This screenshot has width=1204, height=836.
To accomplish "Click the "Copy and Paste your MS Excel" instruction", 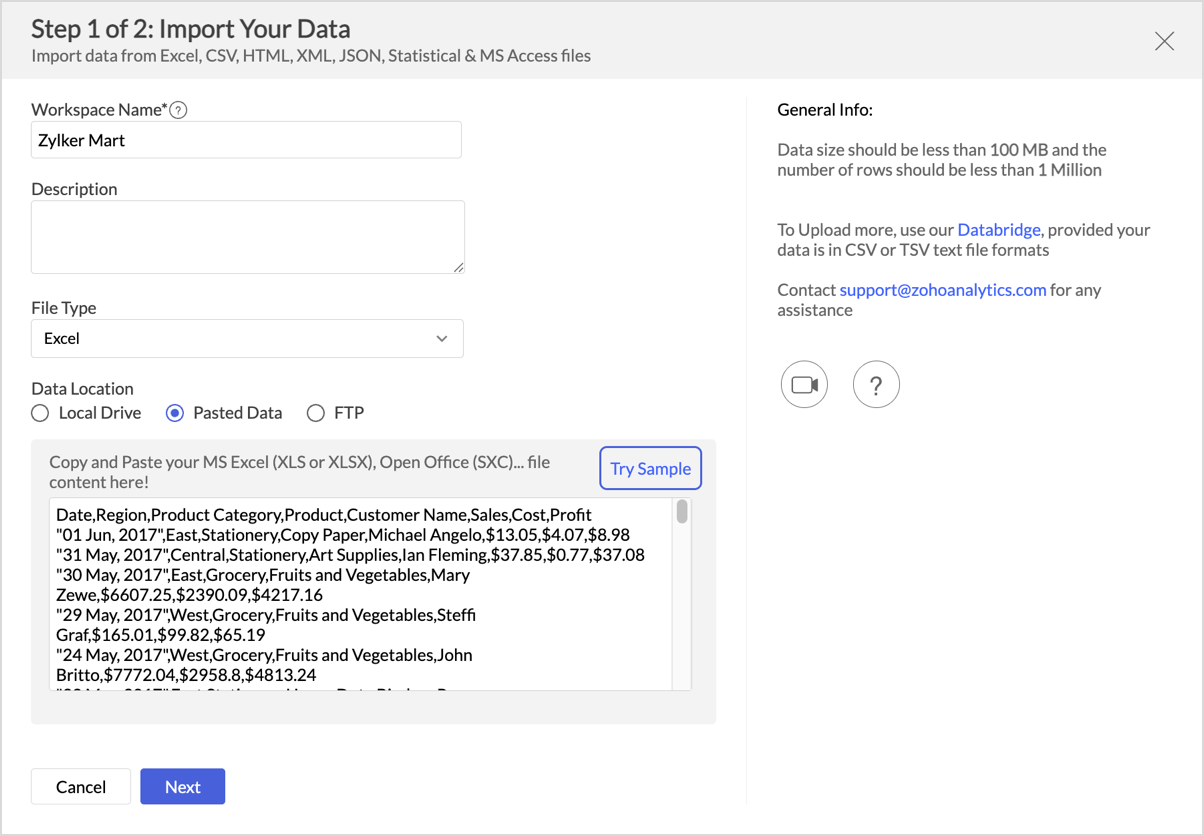I will (299, 472).
